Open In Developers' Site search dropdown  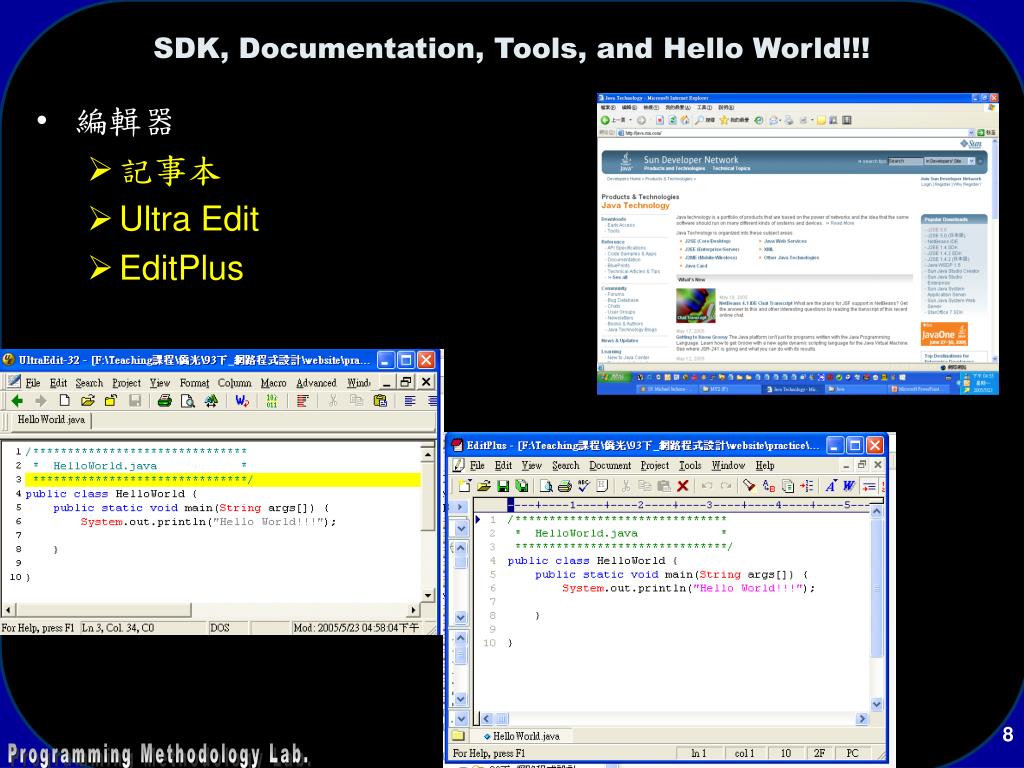click(950, 161)
